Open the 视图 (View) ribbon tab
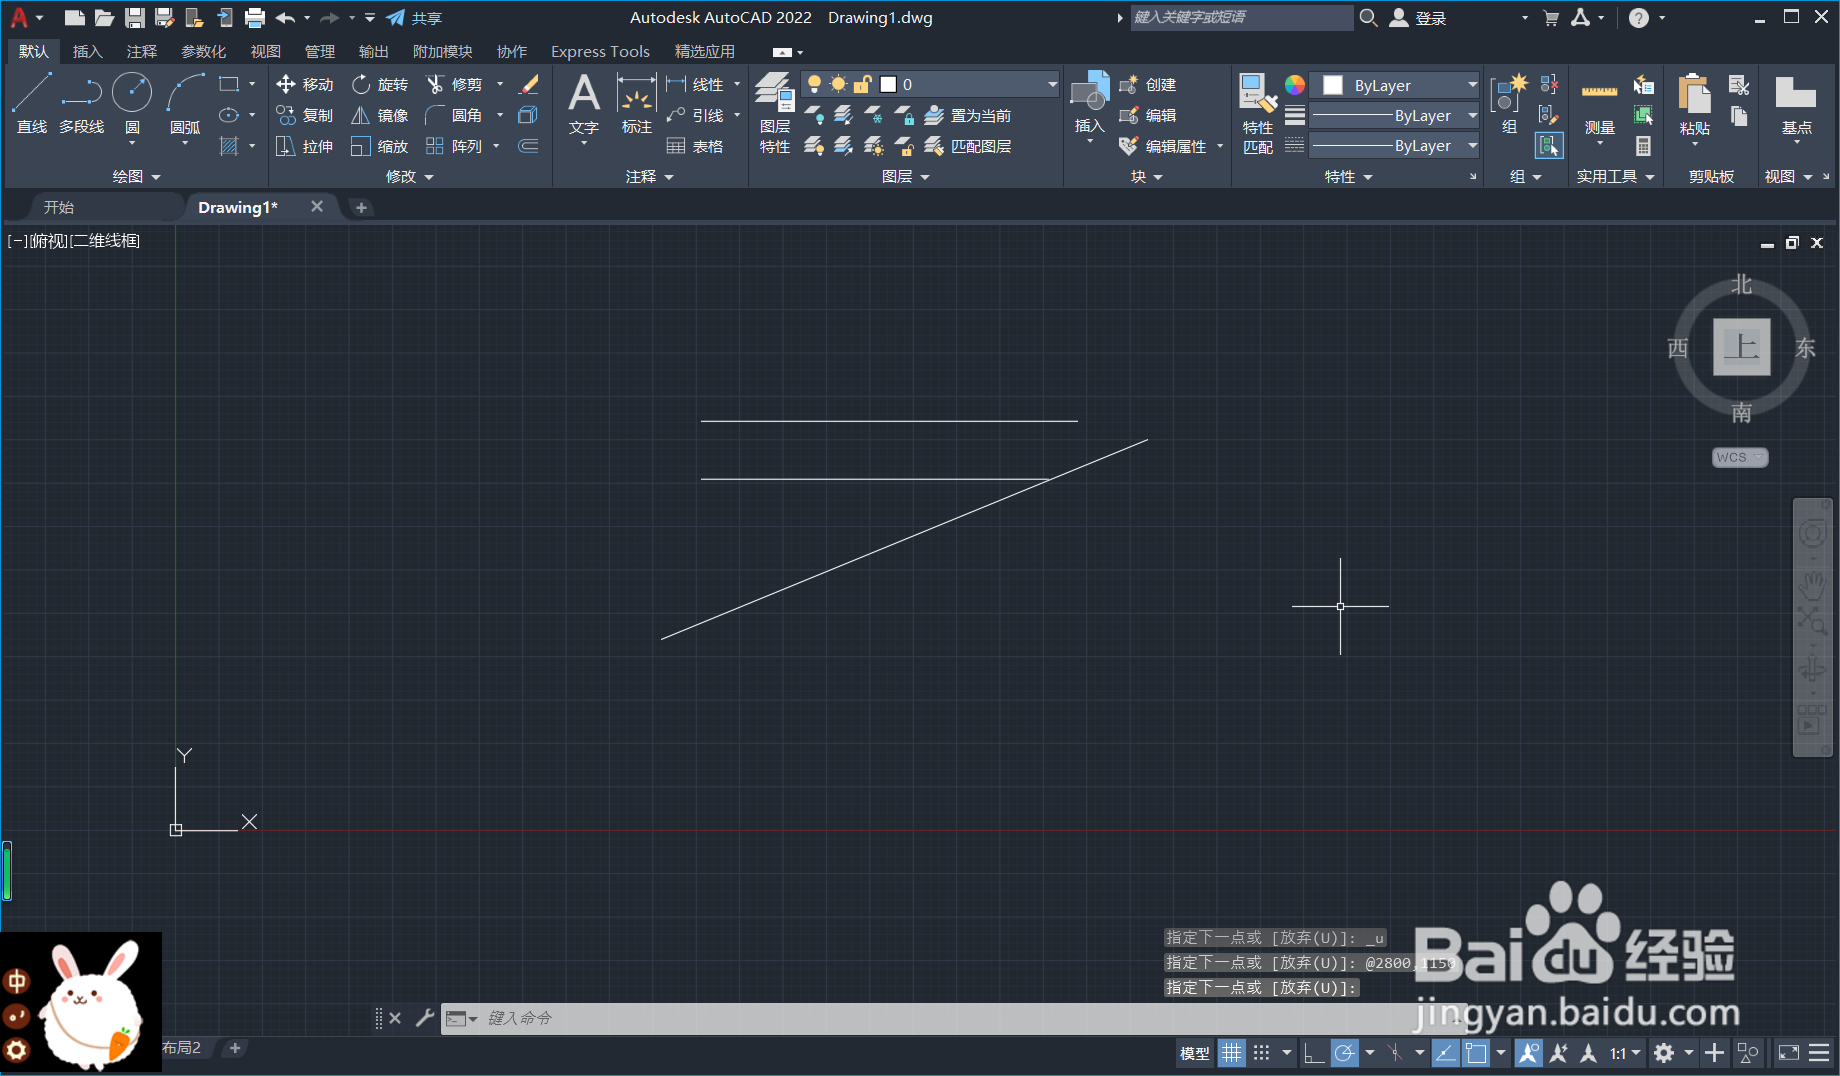Screen dimensions: 1840x1076 click(x=265, y=51)
